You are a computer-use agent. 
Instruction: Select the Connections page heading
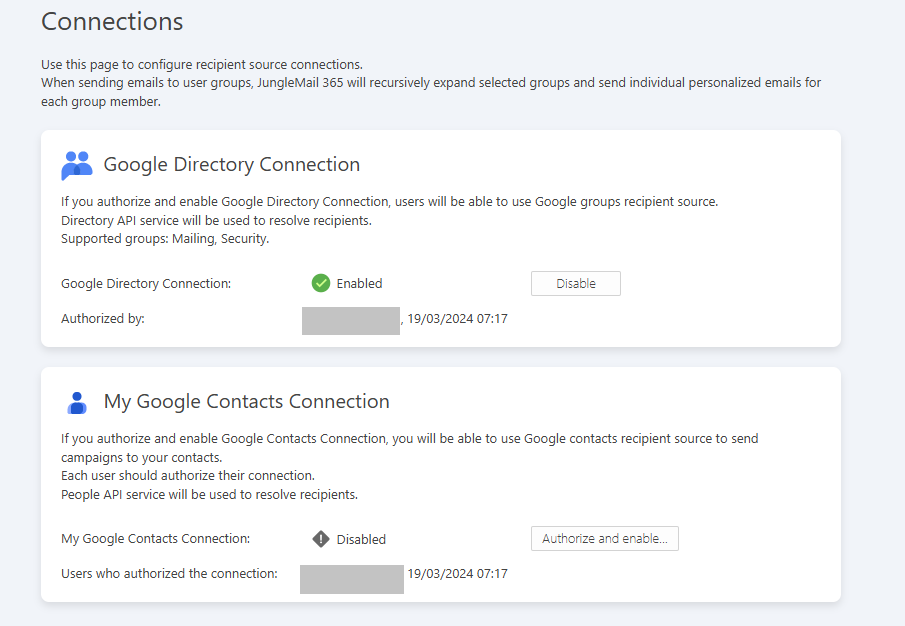tap(112, 22)
